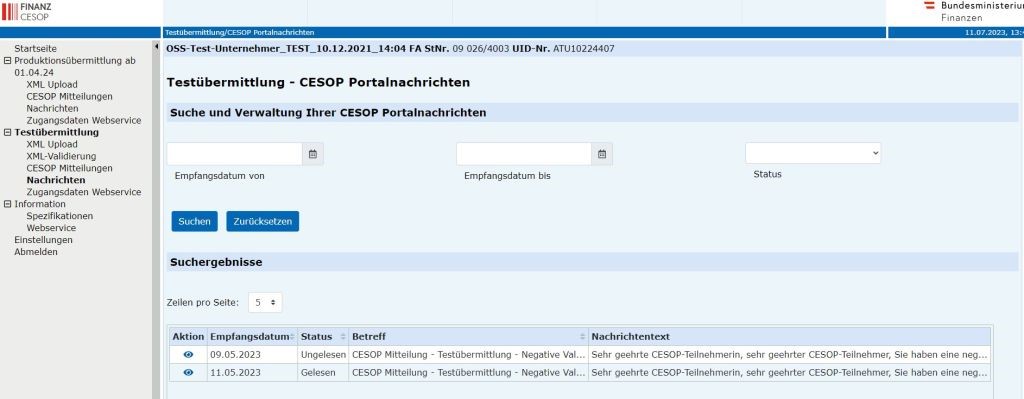Open Webservice under Information
This screenshot has width=1024, height=399.
[x=51, y=228]
